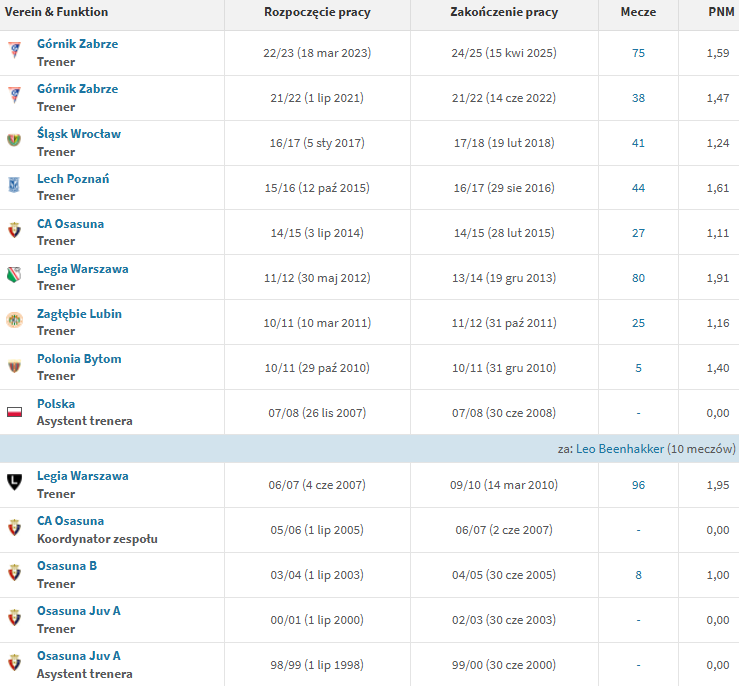Image resolution: width=739 pixels, height=686 pixels.
Task: Open Górnik Zabrze link from the 22/23 stint
Action: point(78,44)
